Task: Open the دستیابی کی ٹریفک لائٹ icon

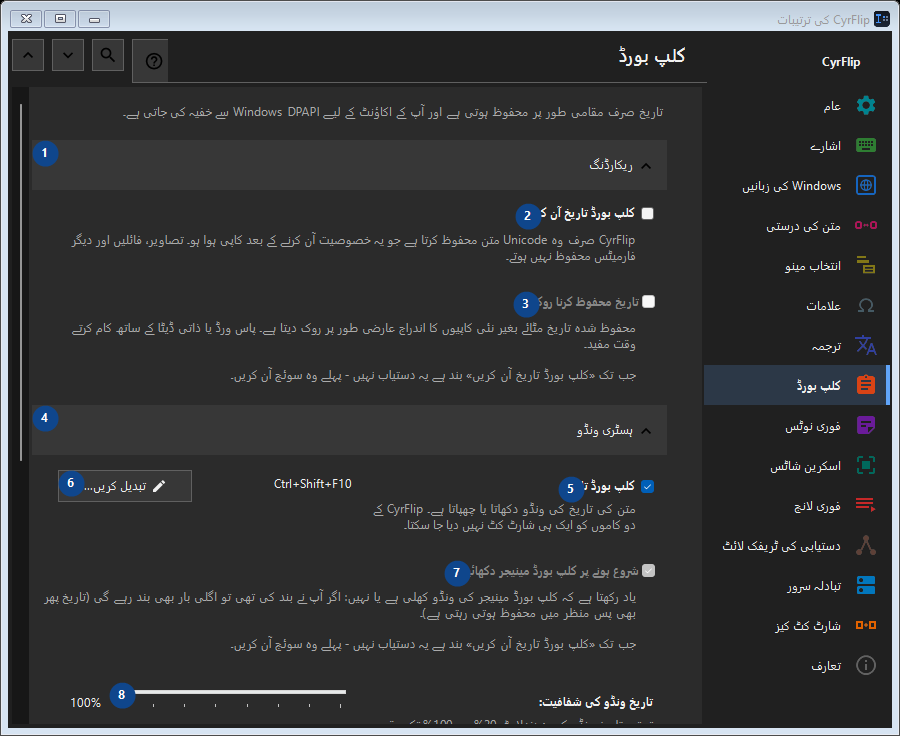Action: point(866,545)
